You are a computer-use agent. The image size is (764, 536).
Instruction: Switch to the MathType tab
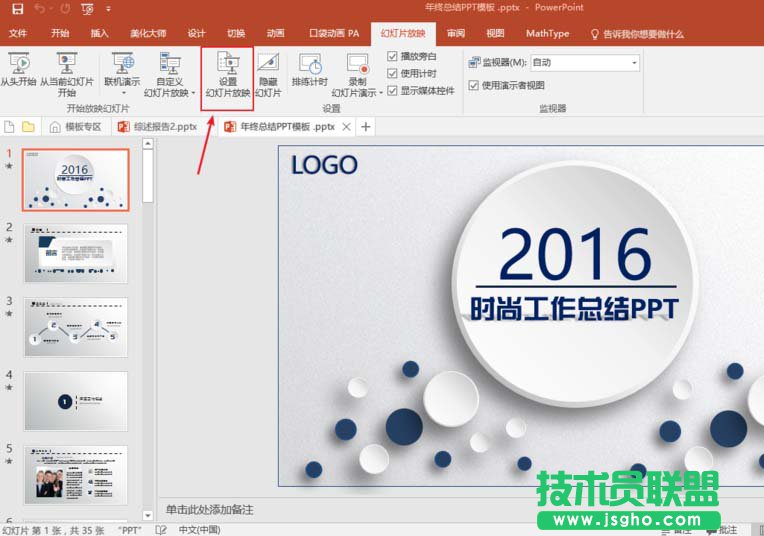547,33
